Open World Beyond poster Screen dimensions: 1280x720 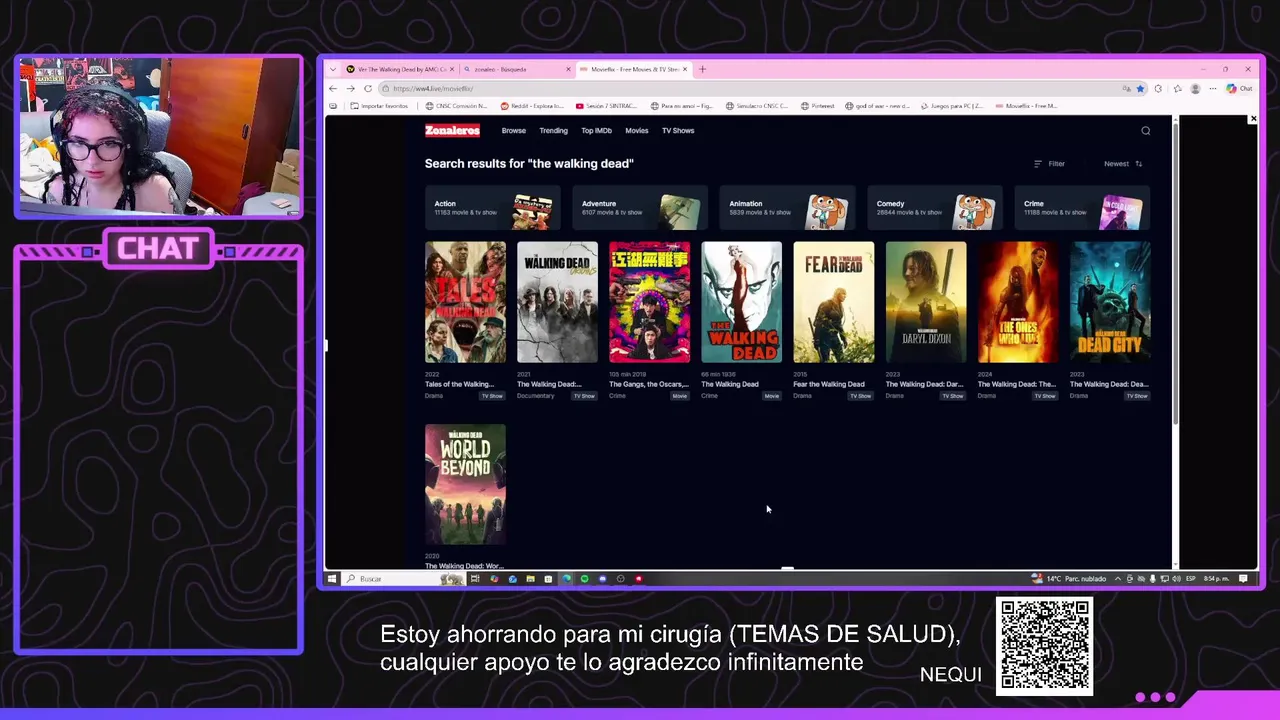(x=465, y=485)
